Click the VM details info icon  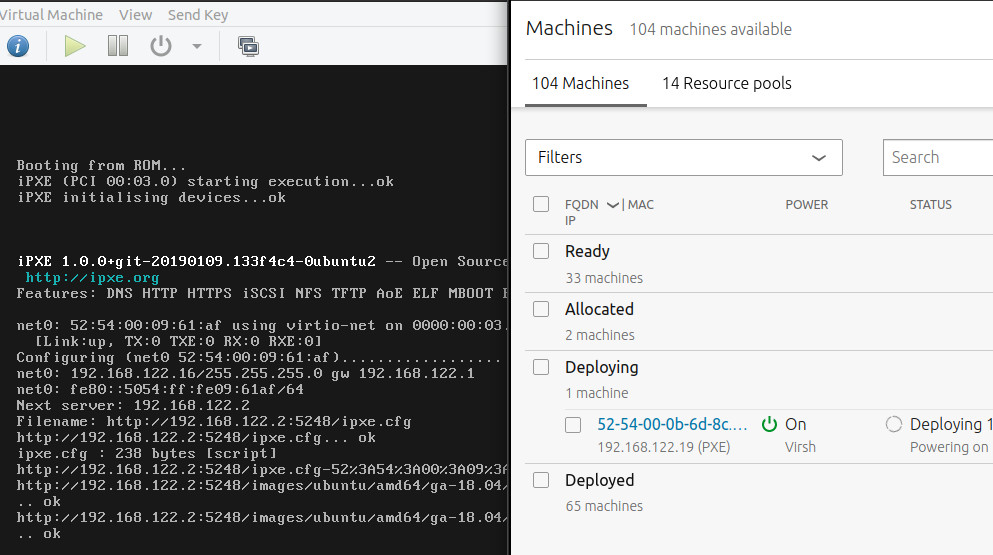click(x=17, y=46)
